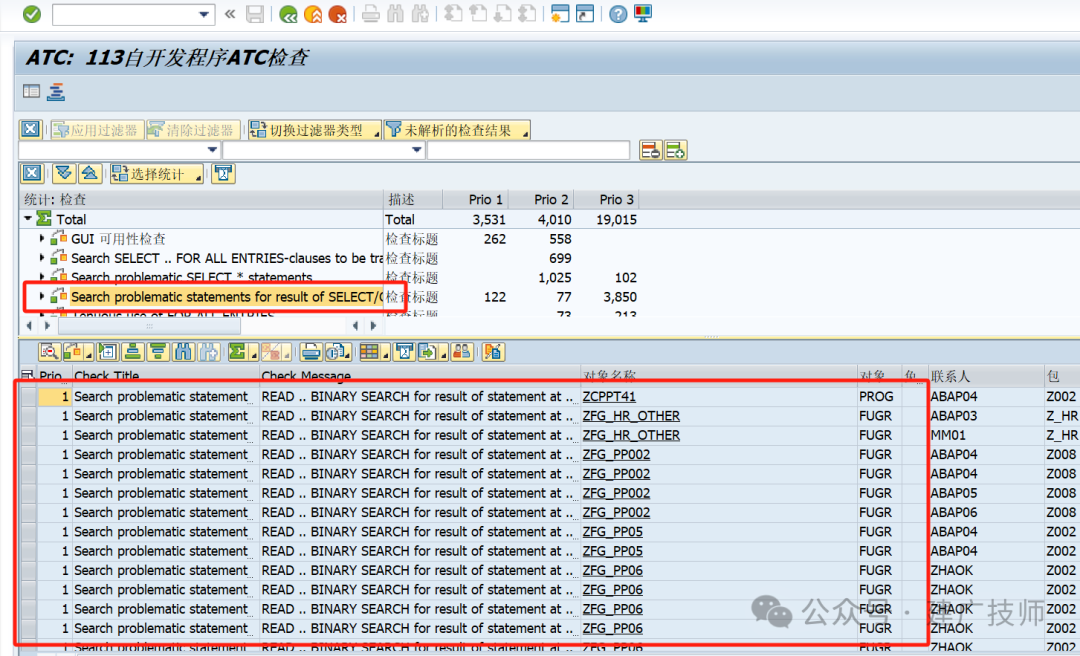Screen dimensions: 1080x656
Task: Select row selector of first ZFG_HR_OTHER row
Action: (28, 416)
